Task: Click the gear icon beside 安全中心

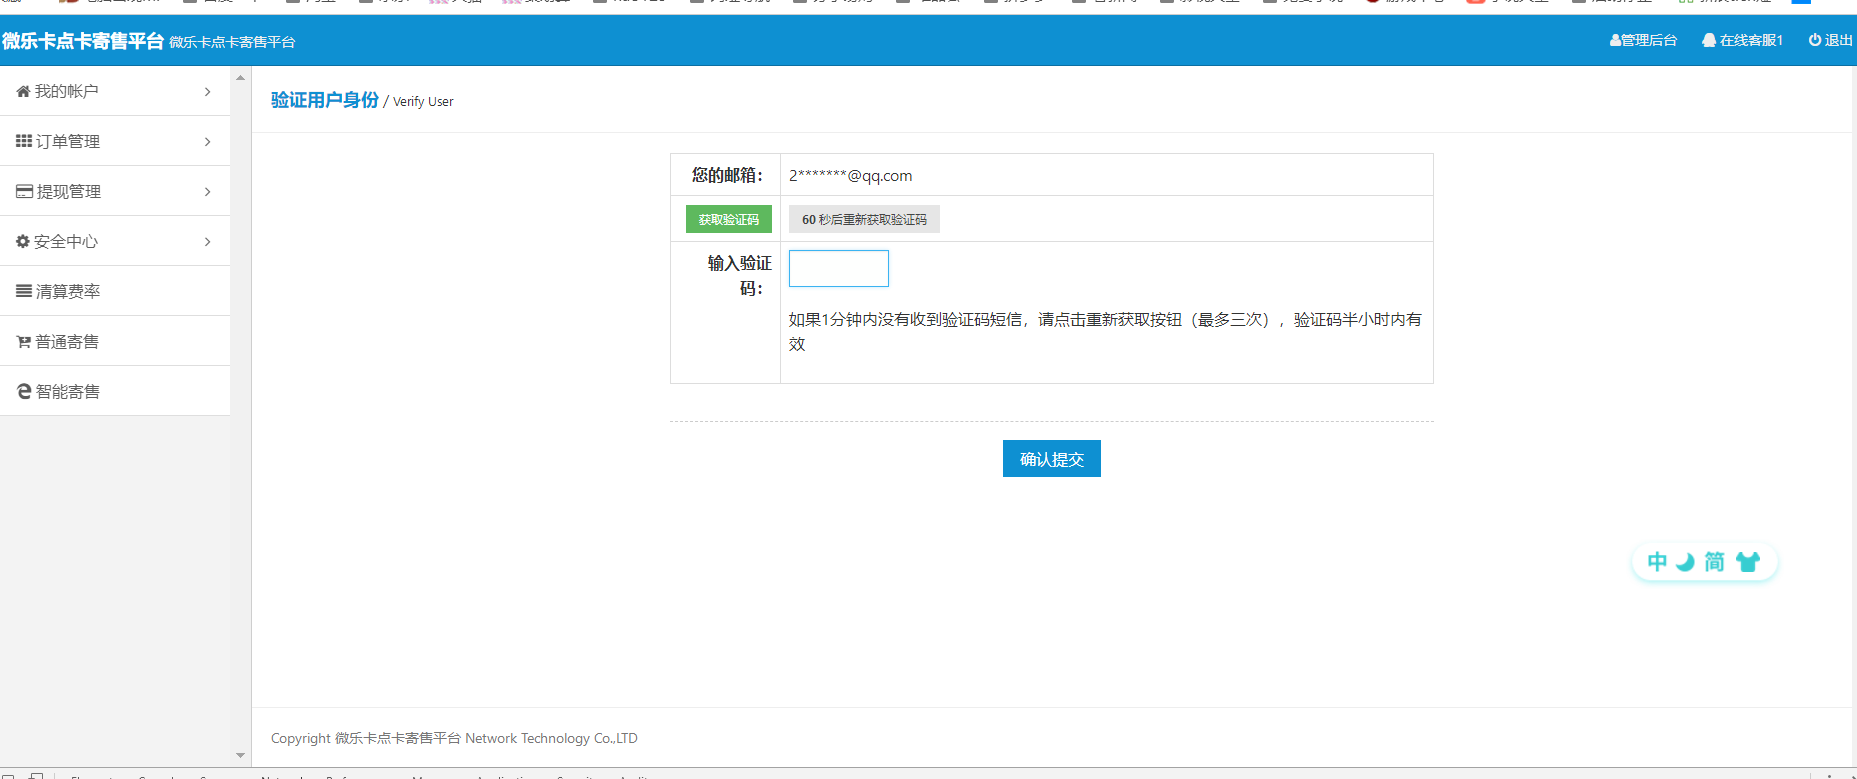Action: [23, 241]
